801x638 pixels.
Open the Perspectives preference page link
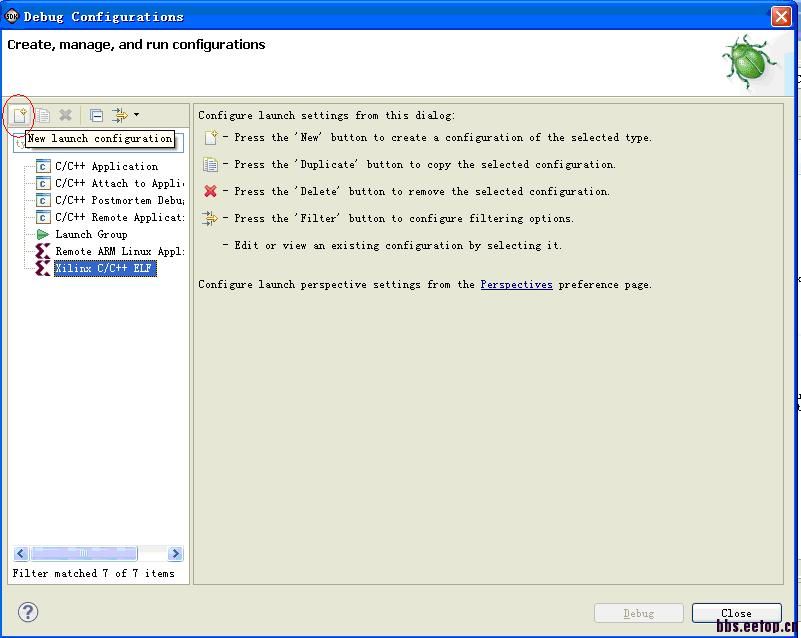(x=516, y=285)
